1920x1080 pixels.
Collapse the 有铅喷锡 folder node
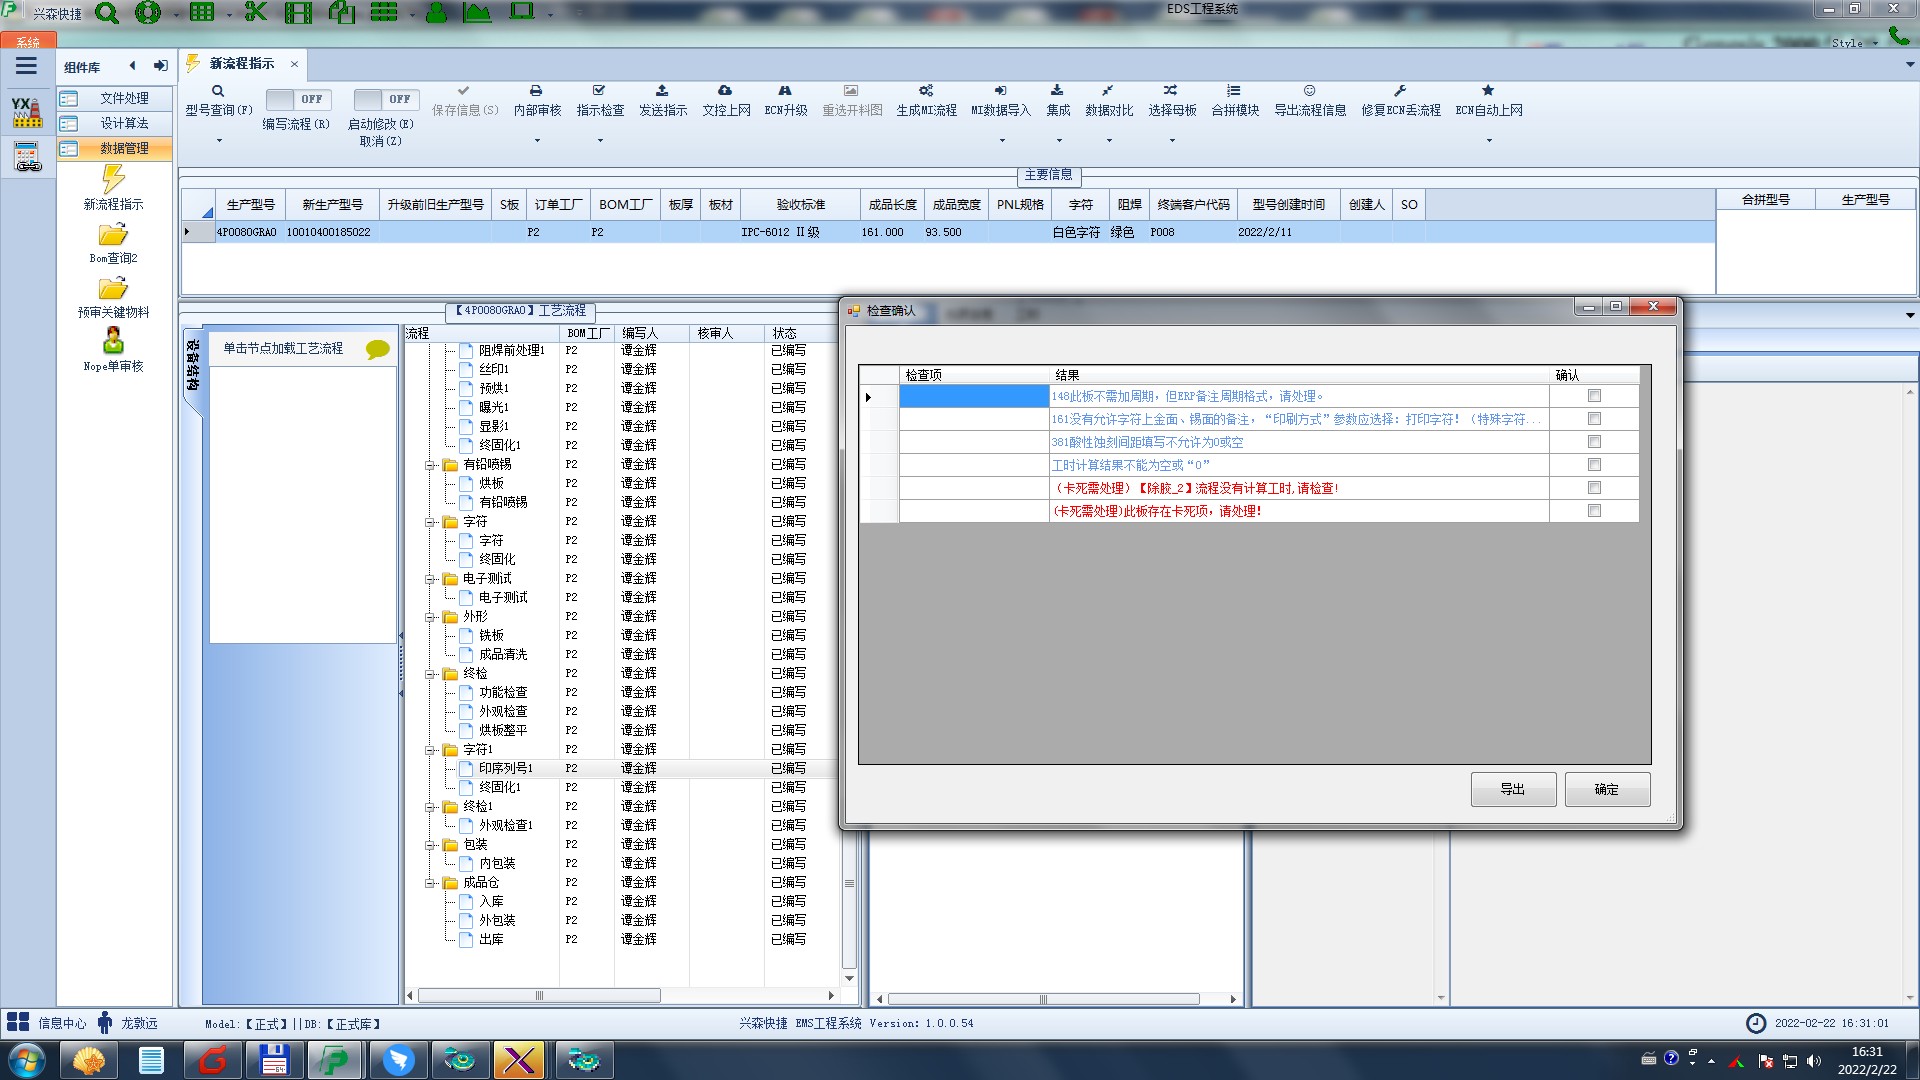(x=430, y=465)
